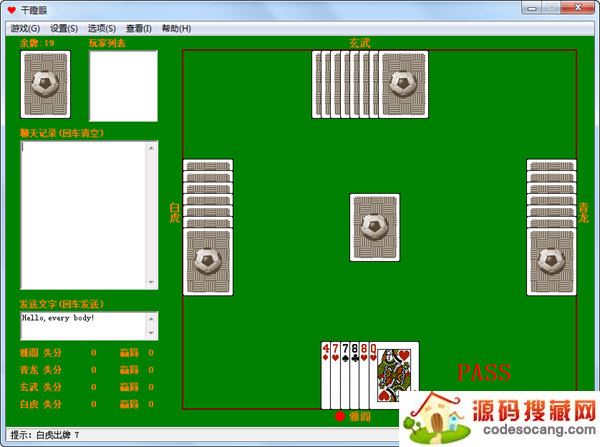Select the 8 of clubs card

point(353,375)
